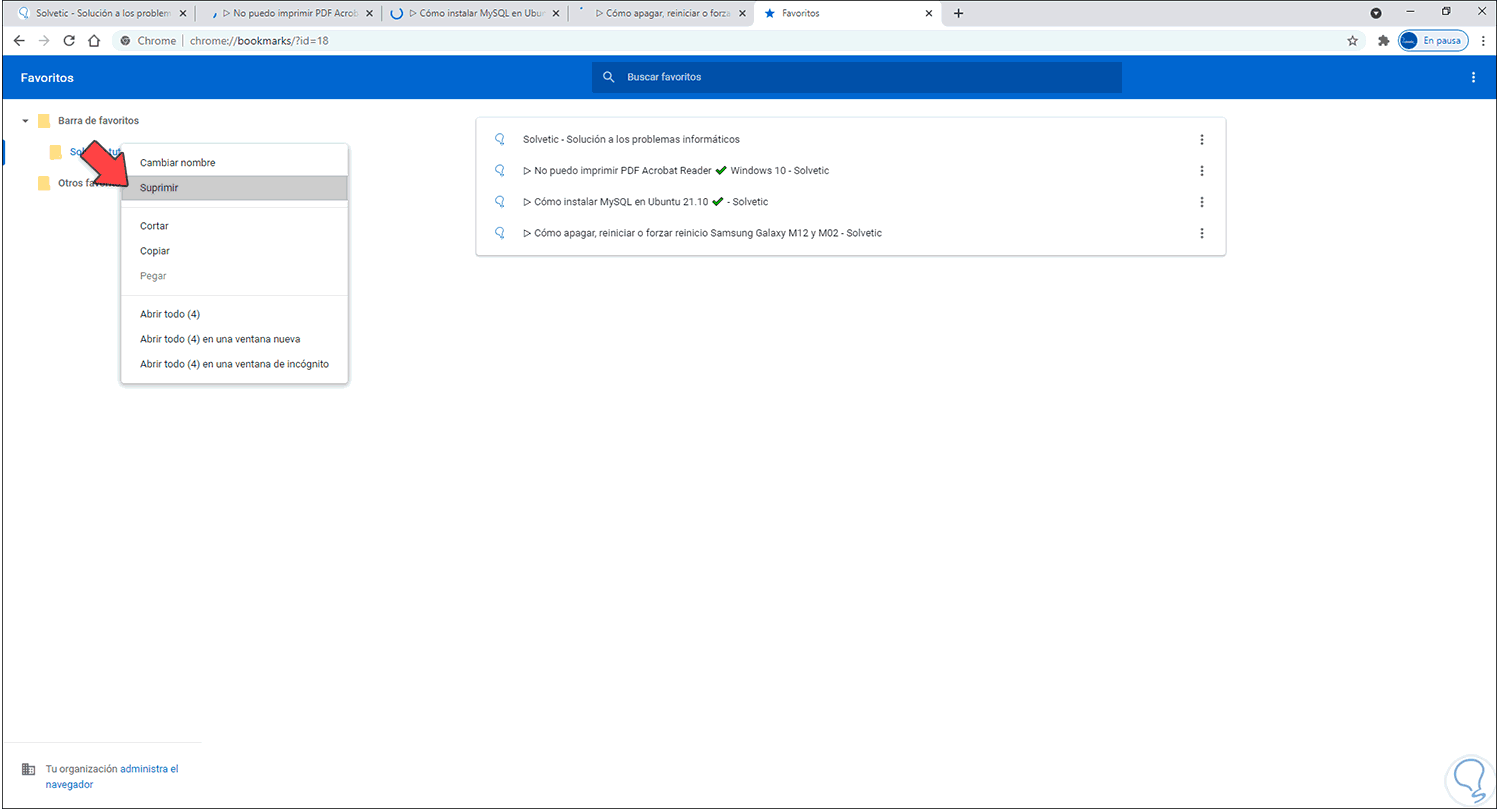Viewport: 1500px width, 809px height.
Task: Open the Extensions puzzle icon
Action: point(1384,41)
